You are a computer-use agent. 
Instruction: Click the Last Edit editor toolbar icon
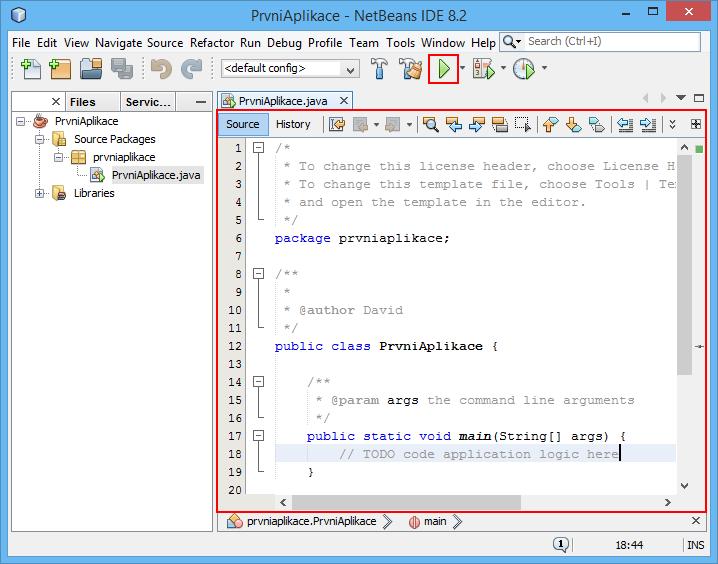point(337,124)
